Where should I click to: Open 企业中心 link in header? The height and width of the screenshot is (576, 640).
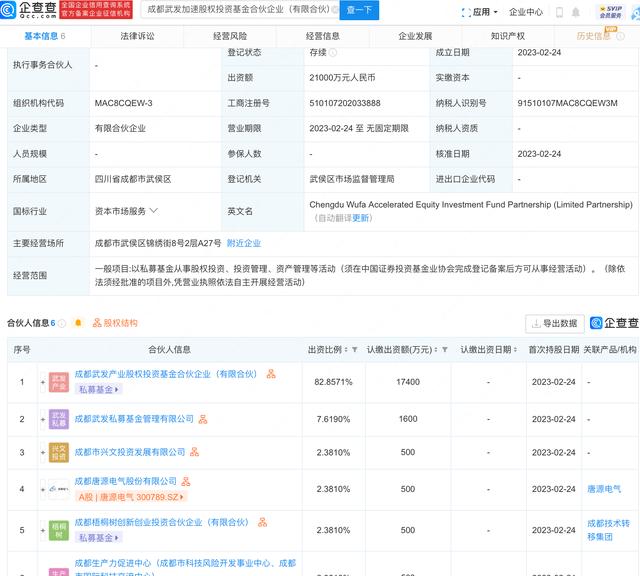(x=526, y=12)
